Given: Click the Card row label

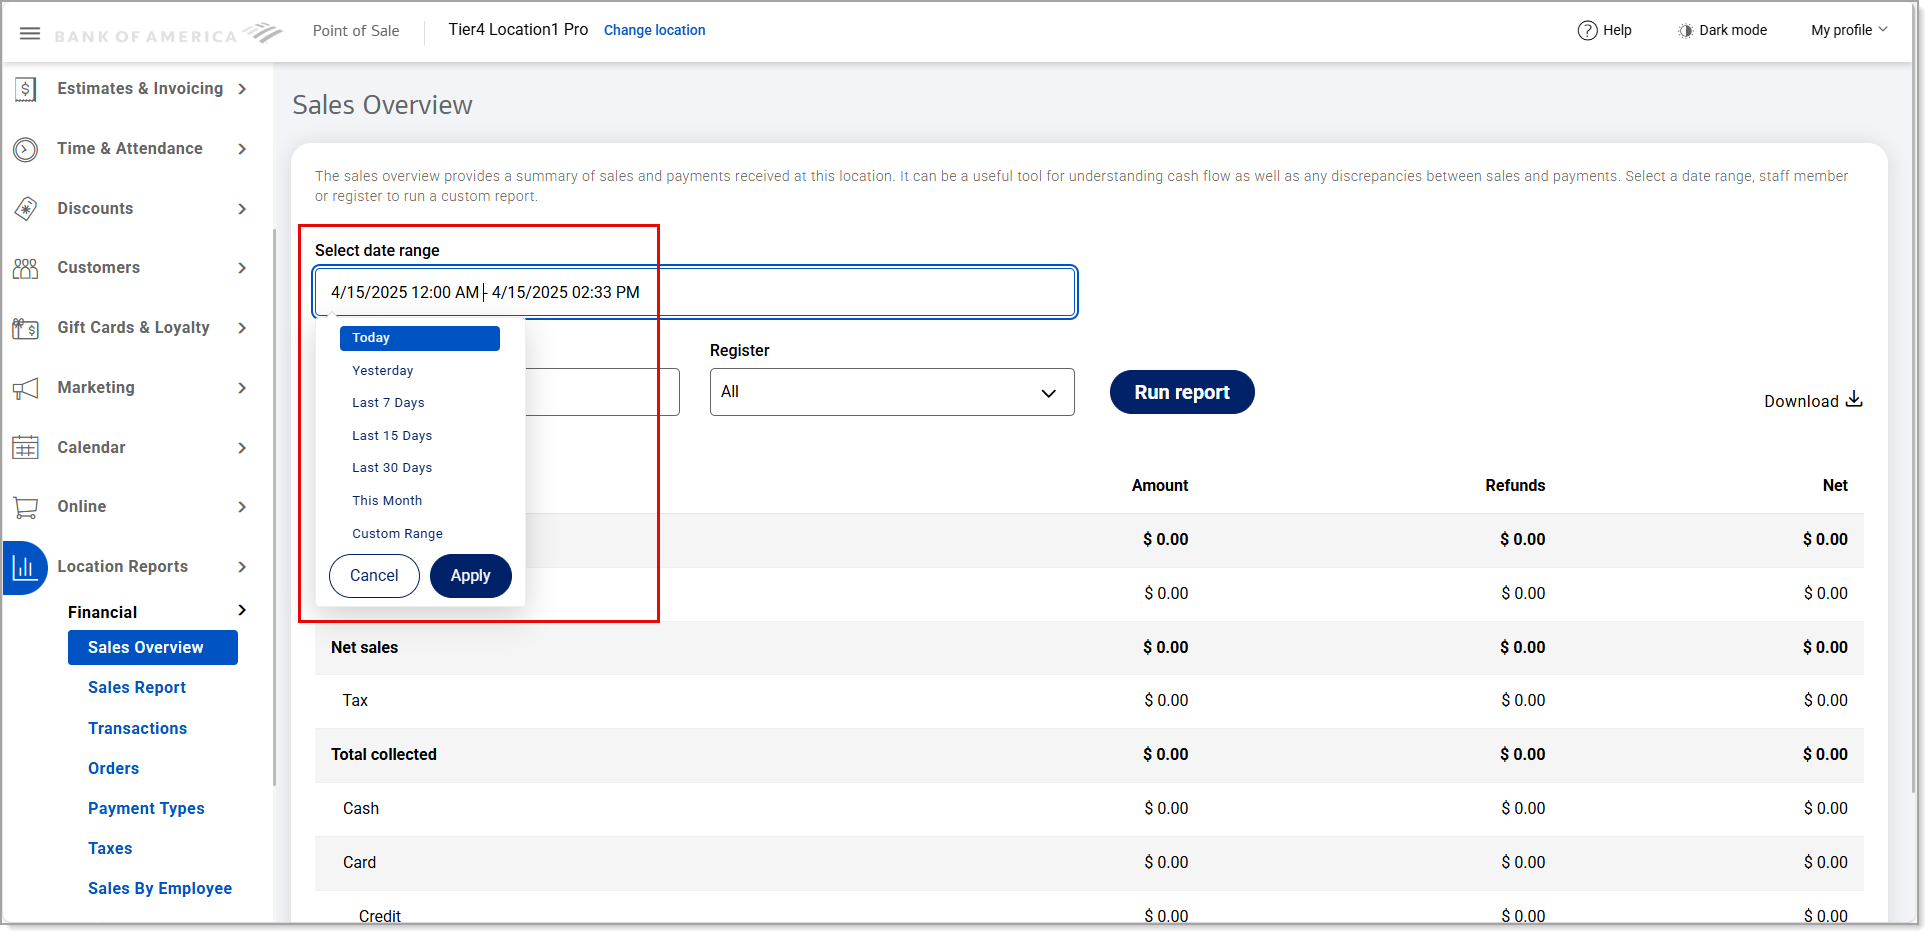Looking at the screenshot, I should [x=360, y=863].
